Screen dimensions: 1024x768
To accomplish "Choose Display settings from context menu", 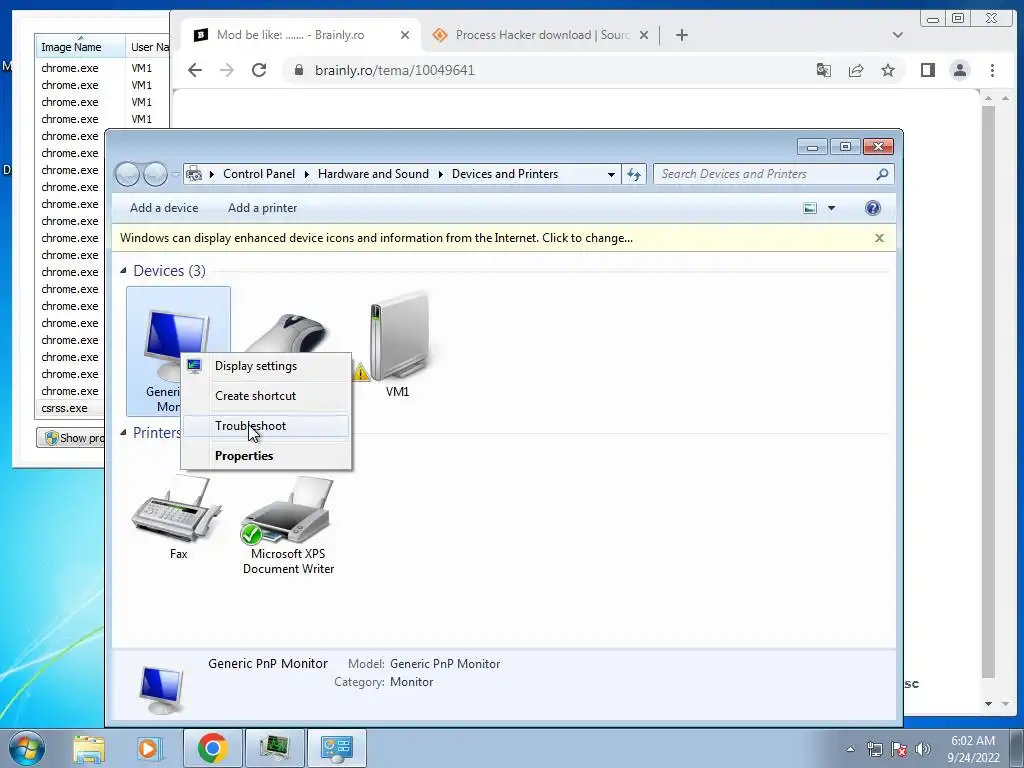I will [266, 366].
